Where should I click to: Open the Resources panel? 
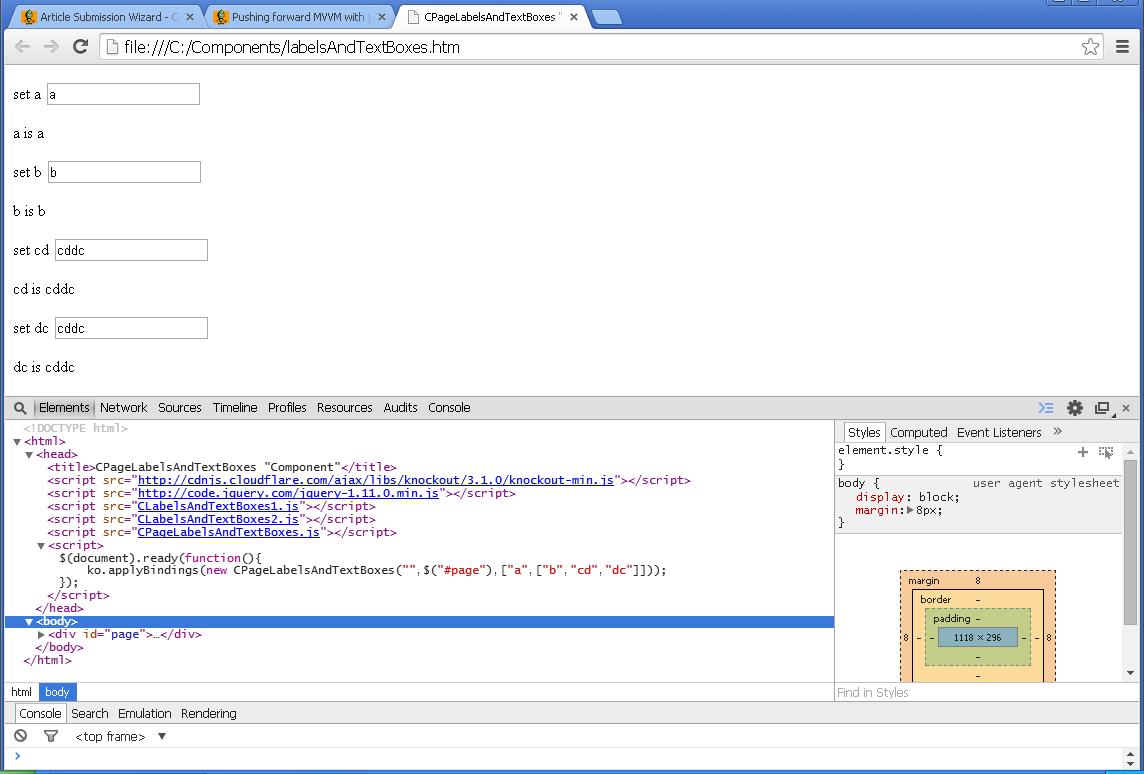tap(344, 408)
